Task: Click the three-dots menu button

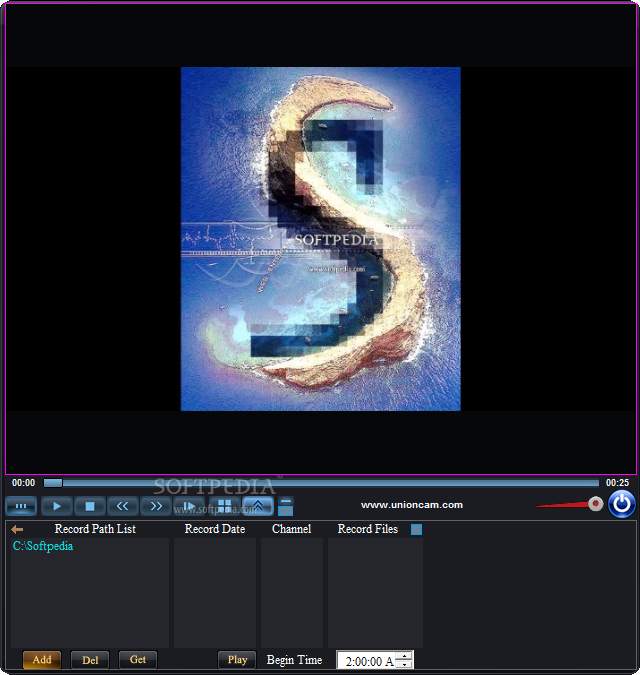Action: [21, 506]
